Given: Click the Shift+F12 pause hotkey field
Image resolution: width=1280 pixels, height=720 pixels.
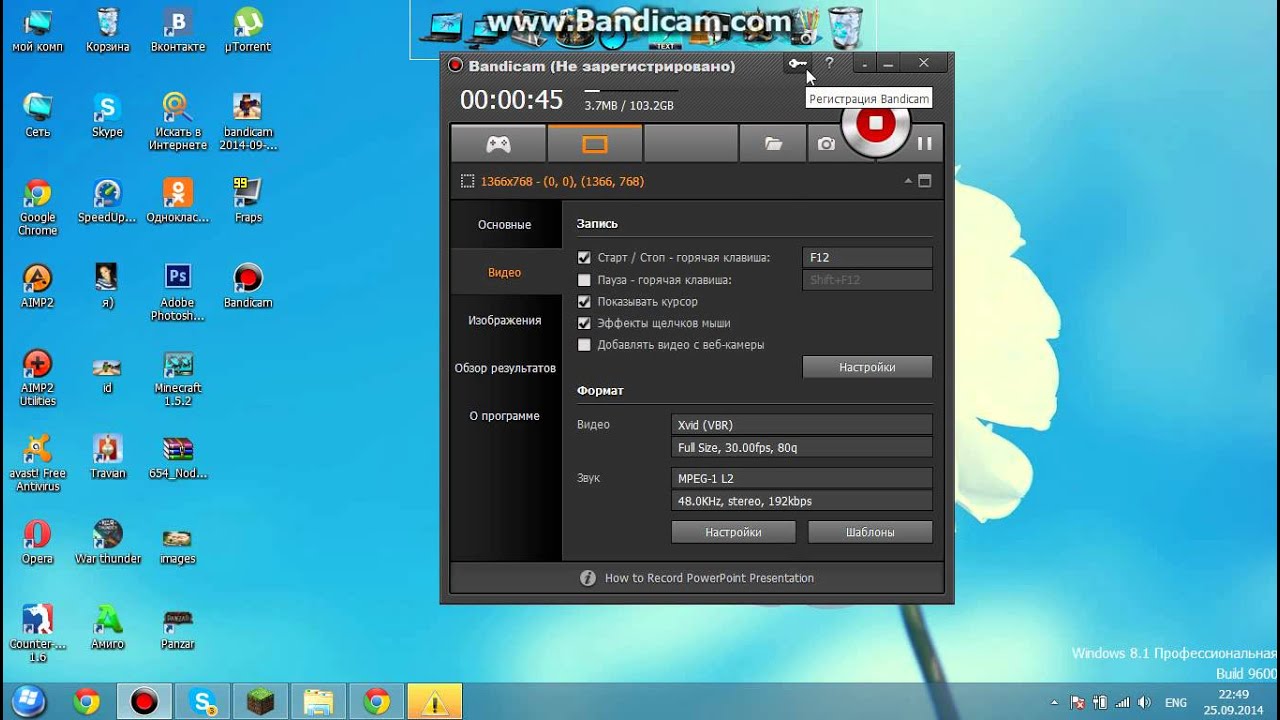Looking at the screenshot, I should tap(867, 280).
